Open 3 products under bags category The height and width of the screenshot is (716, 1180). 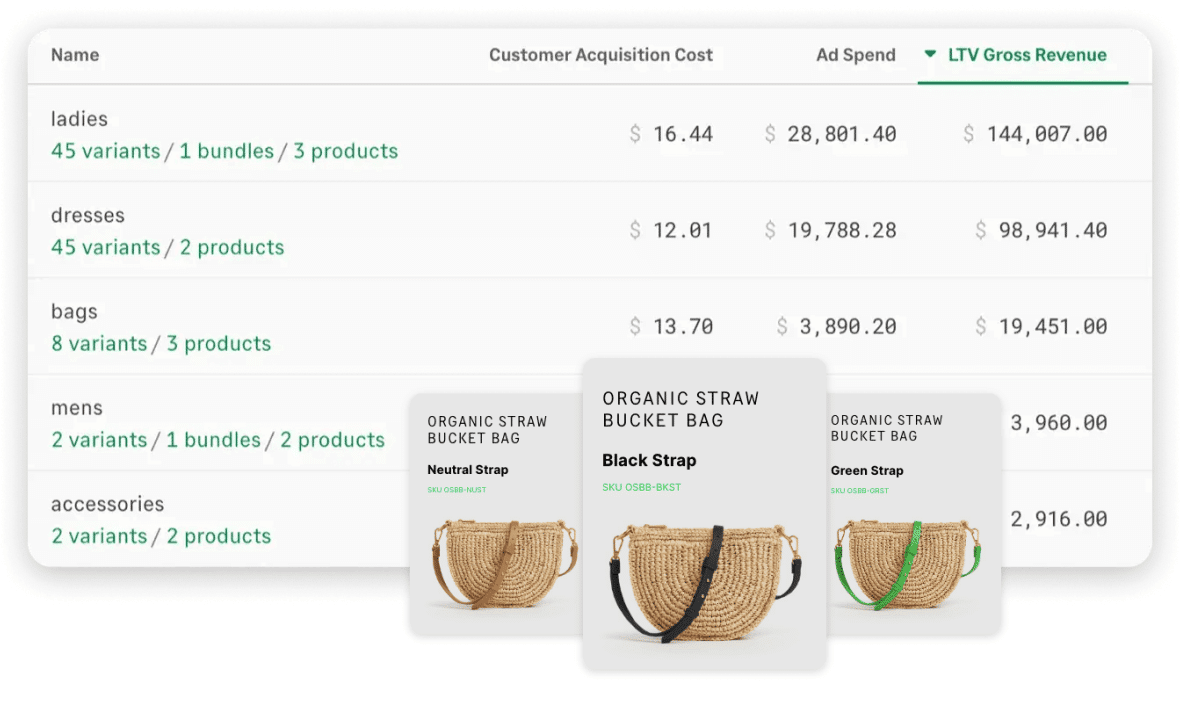(218, 343)
